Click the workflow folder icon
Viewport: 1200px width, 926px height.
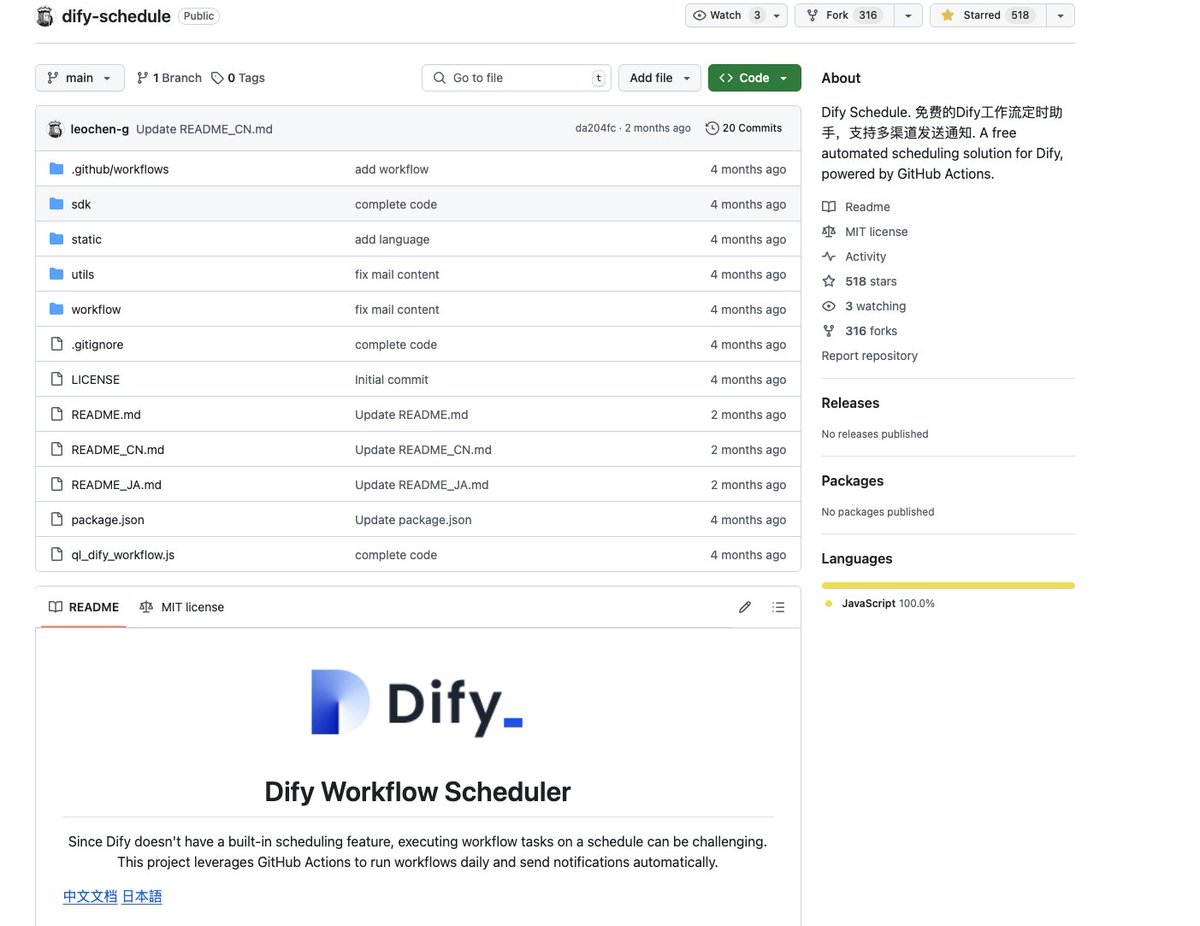tap(57, 309)
